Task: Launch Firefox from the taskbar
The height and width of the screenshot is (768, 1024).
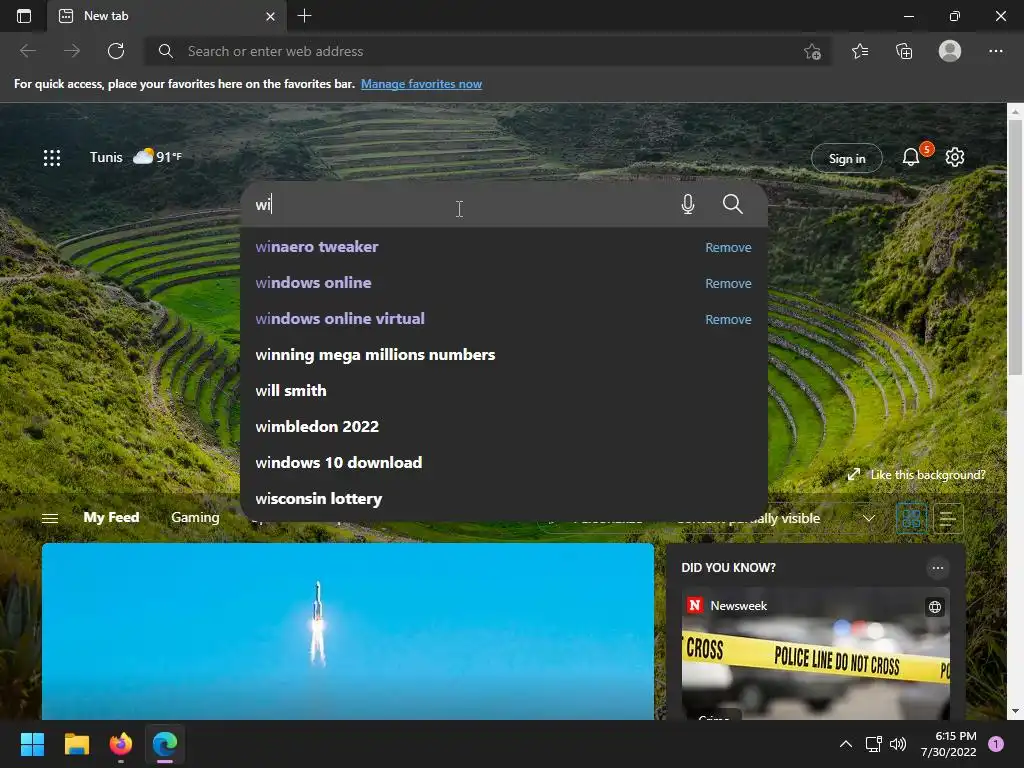Action: (121, 744)
